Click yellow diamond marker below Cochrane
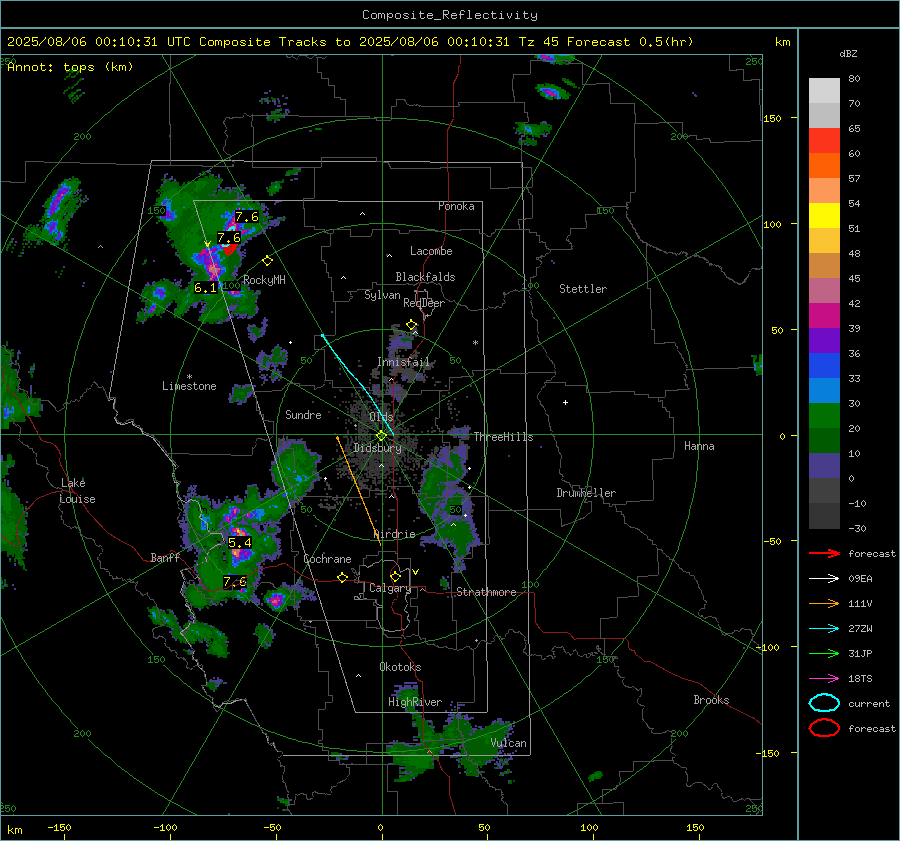This screenshot has width=900, height=841. (x=342, y=577)
